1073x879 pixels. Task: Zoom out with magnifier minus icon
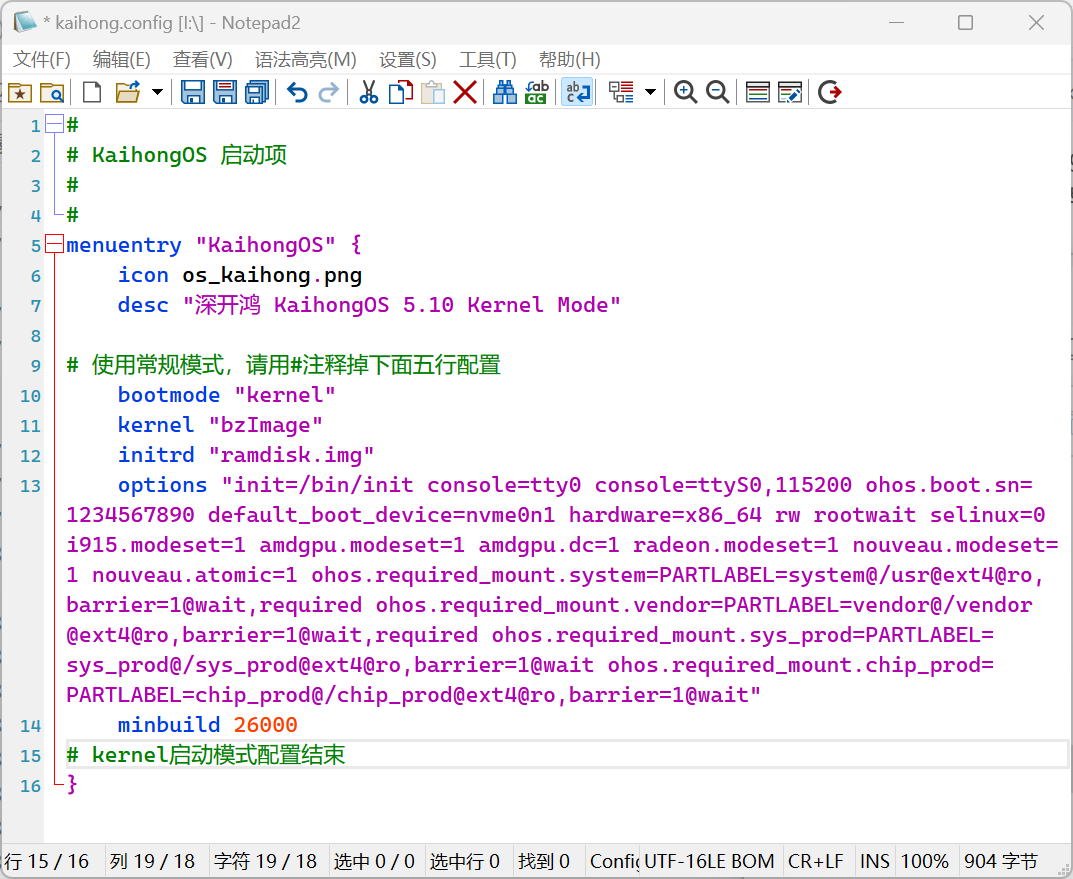[x=717, y=92]
